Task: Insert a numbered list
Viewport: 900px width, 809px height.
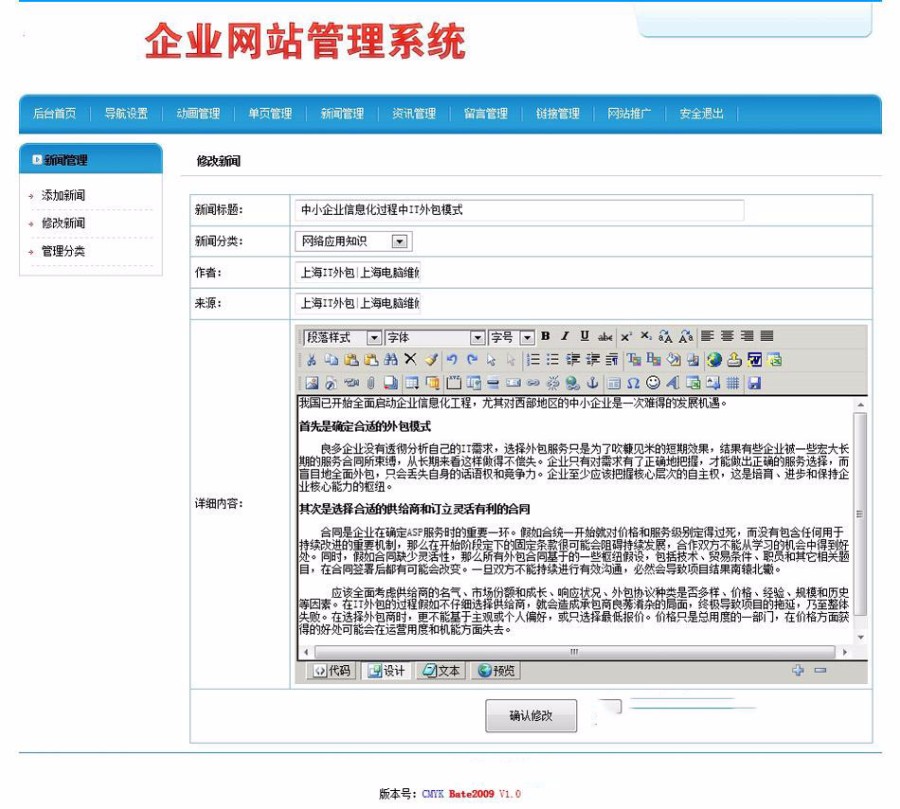Action: pos(533,360)
